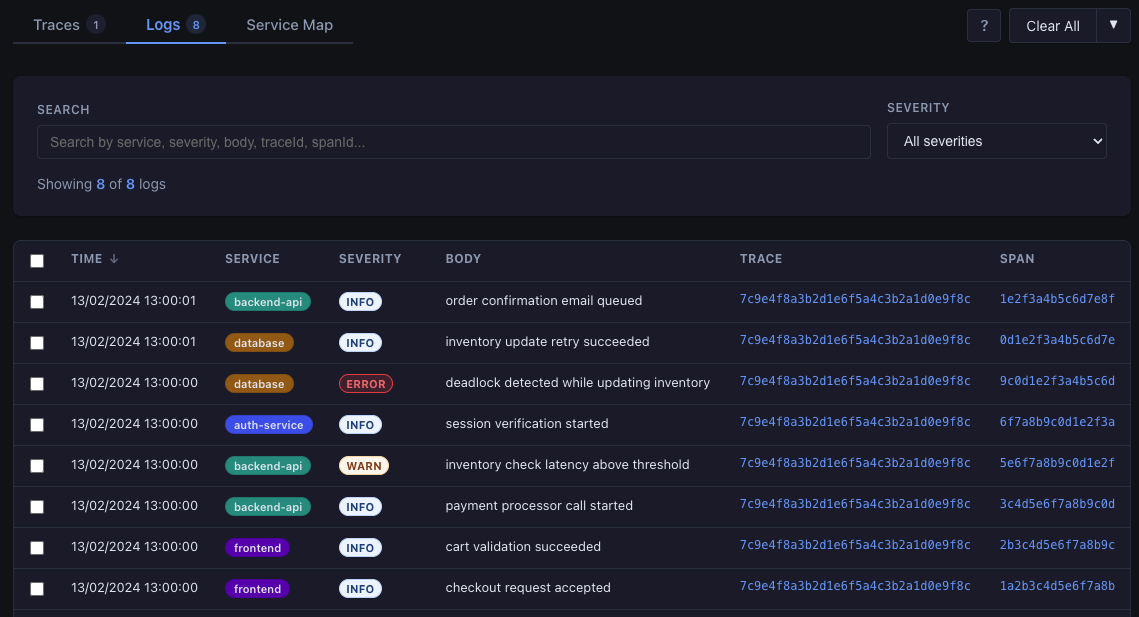This screenshot has height=617, width=1139.
Task: Click the frontend badge in checkout request row
Action: pos(257,589)
